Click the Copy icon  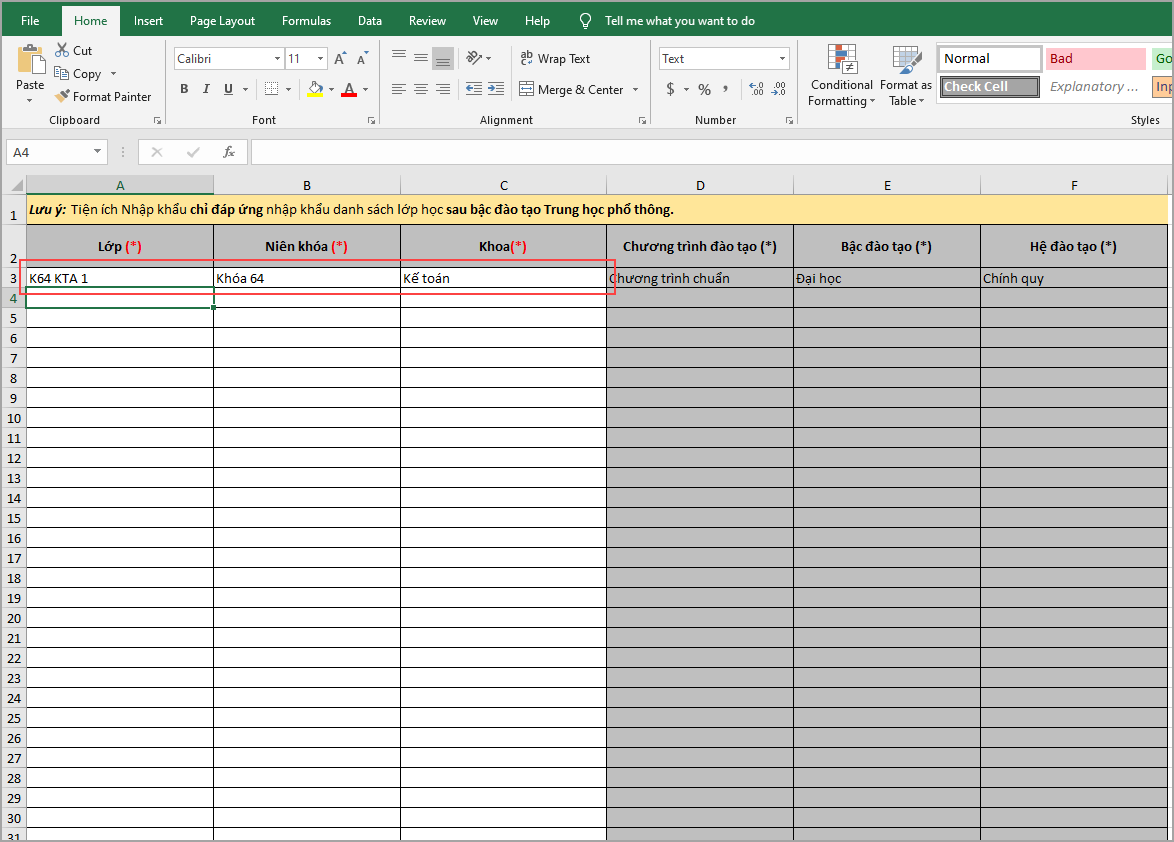61,73
